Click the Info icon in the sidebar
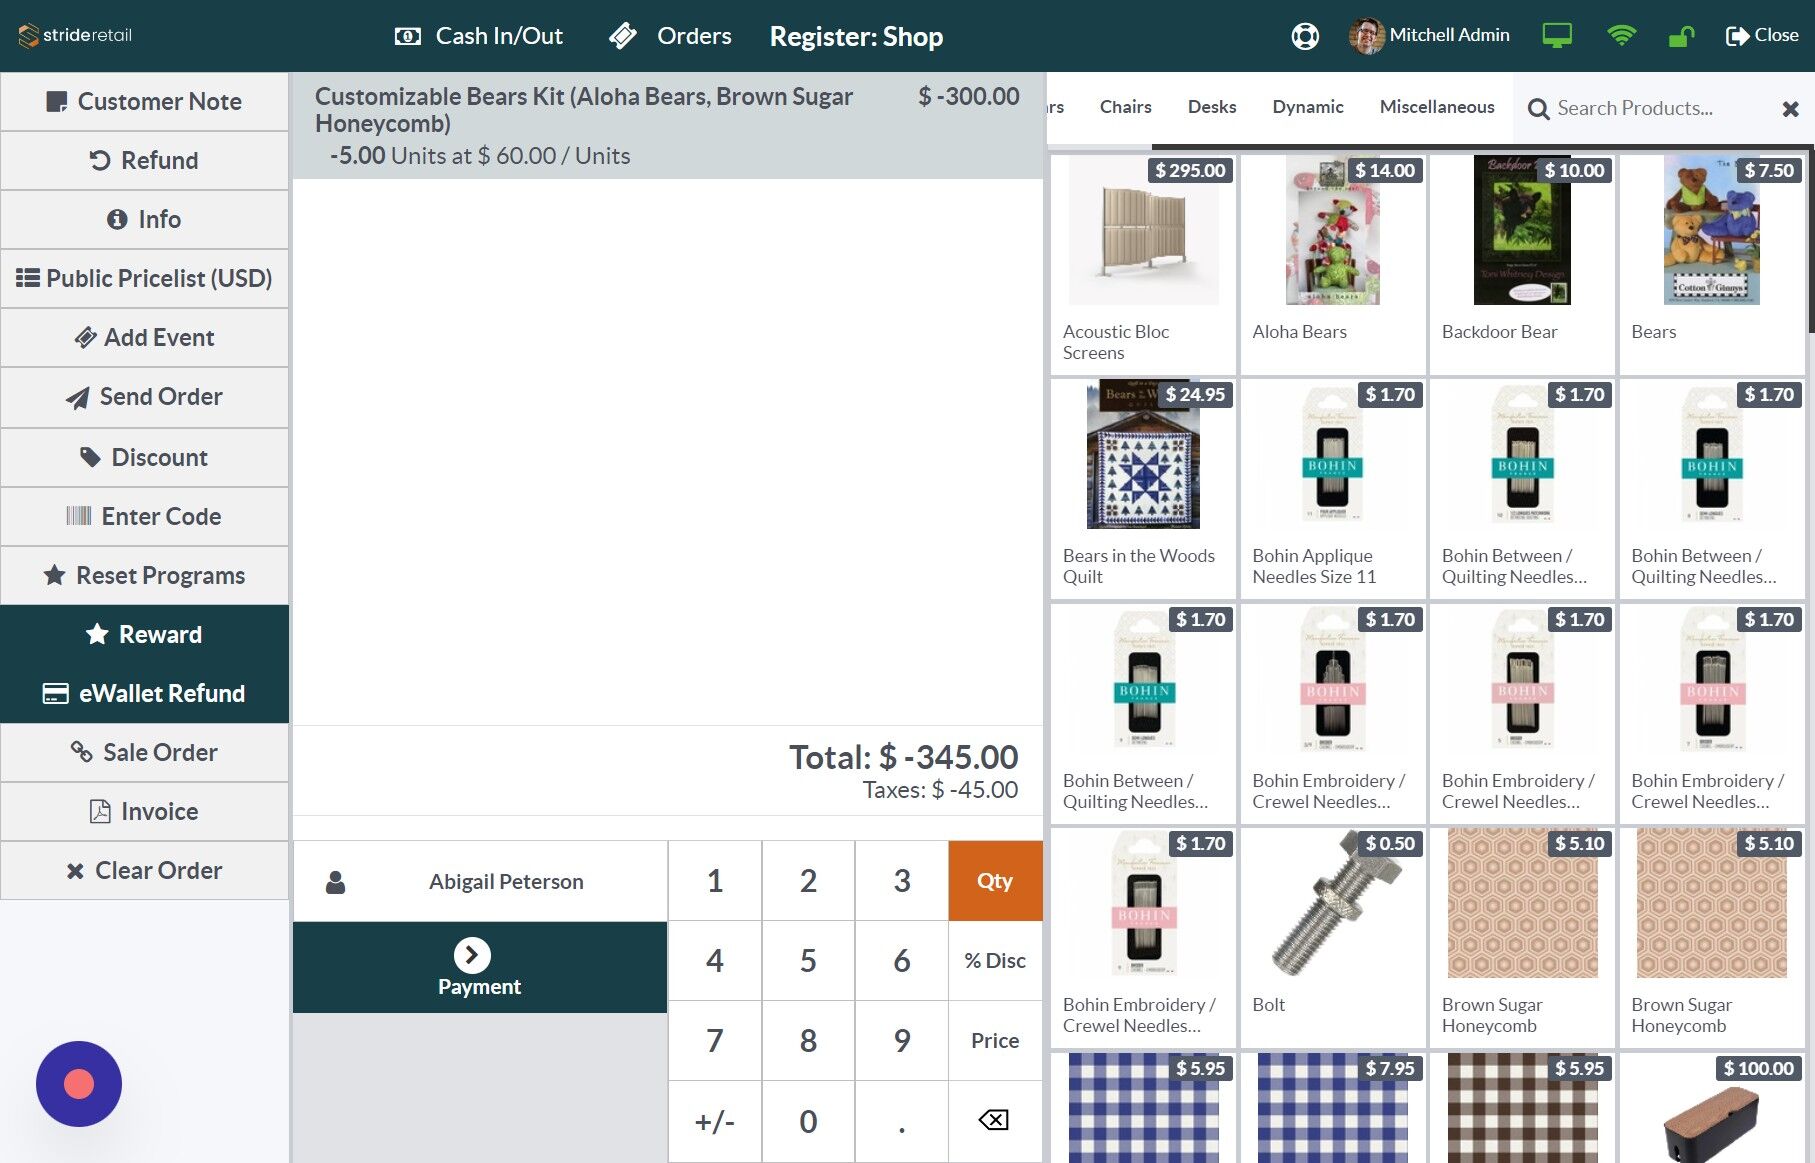This screenshot has height=1163, width=1815. point(118,219)
